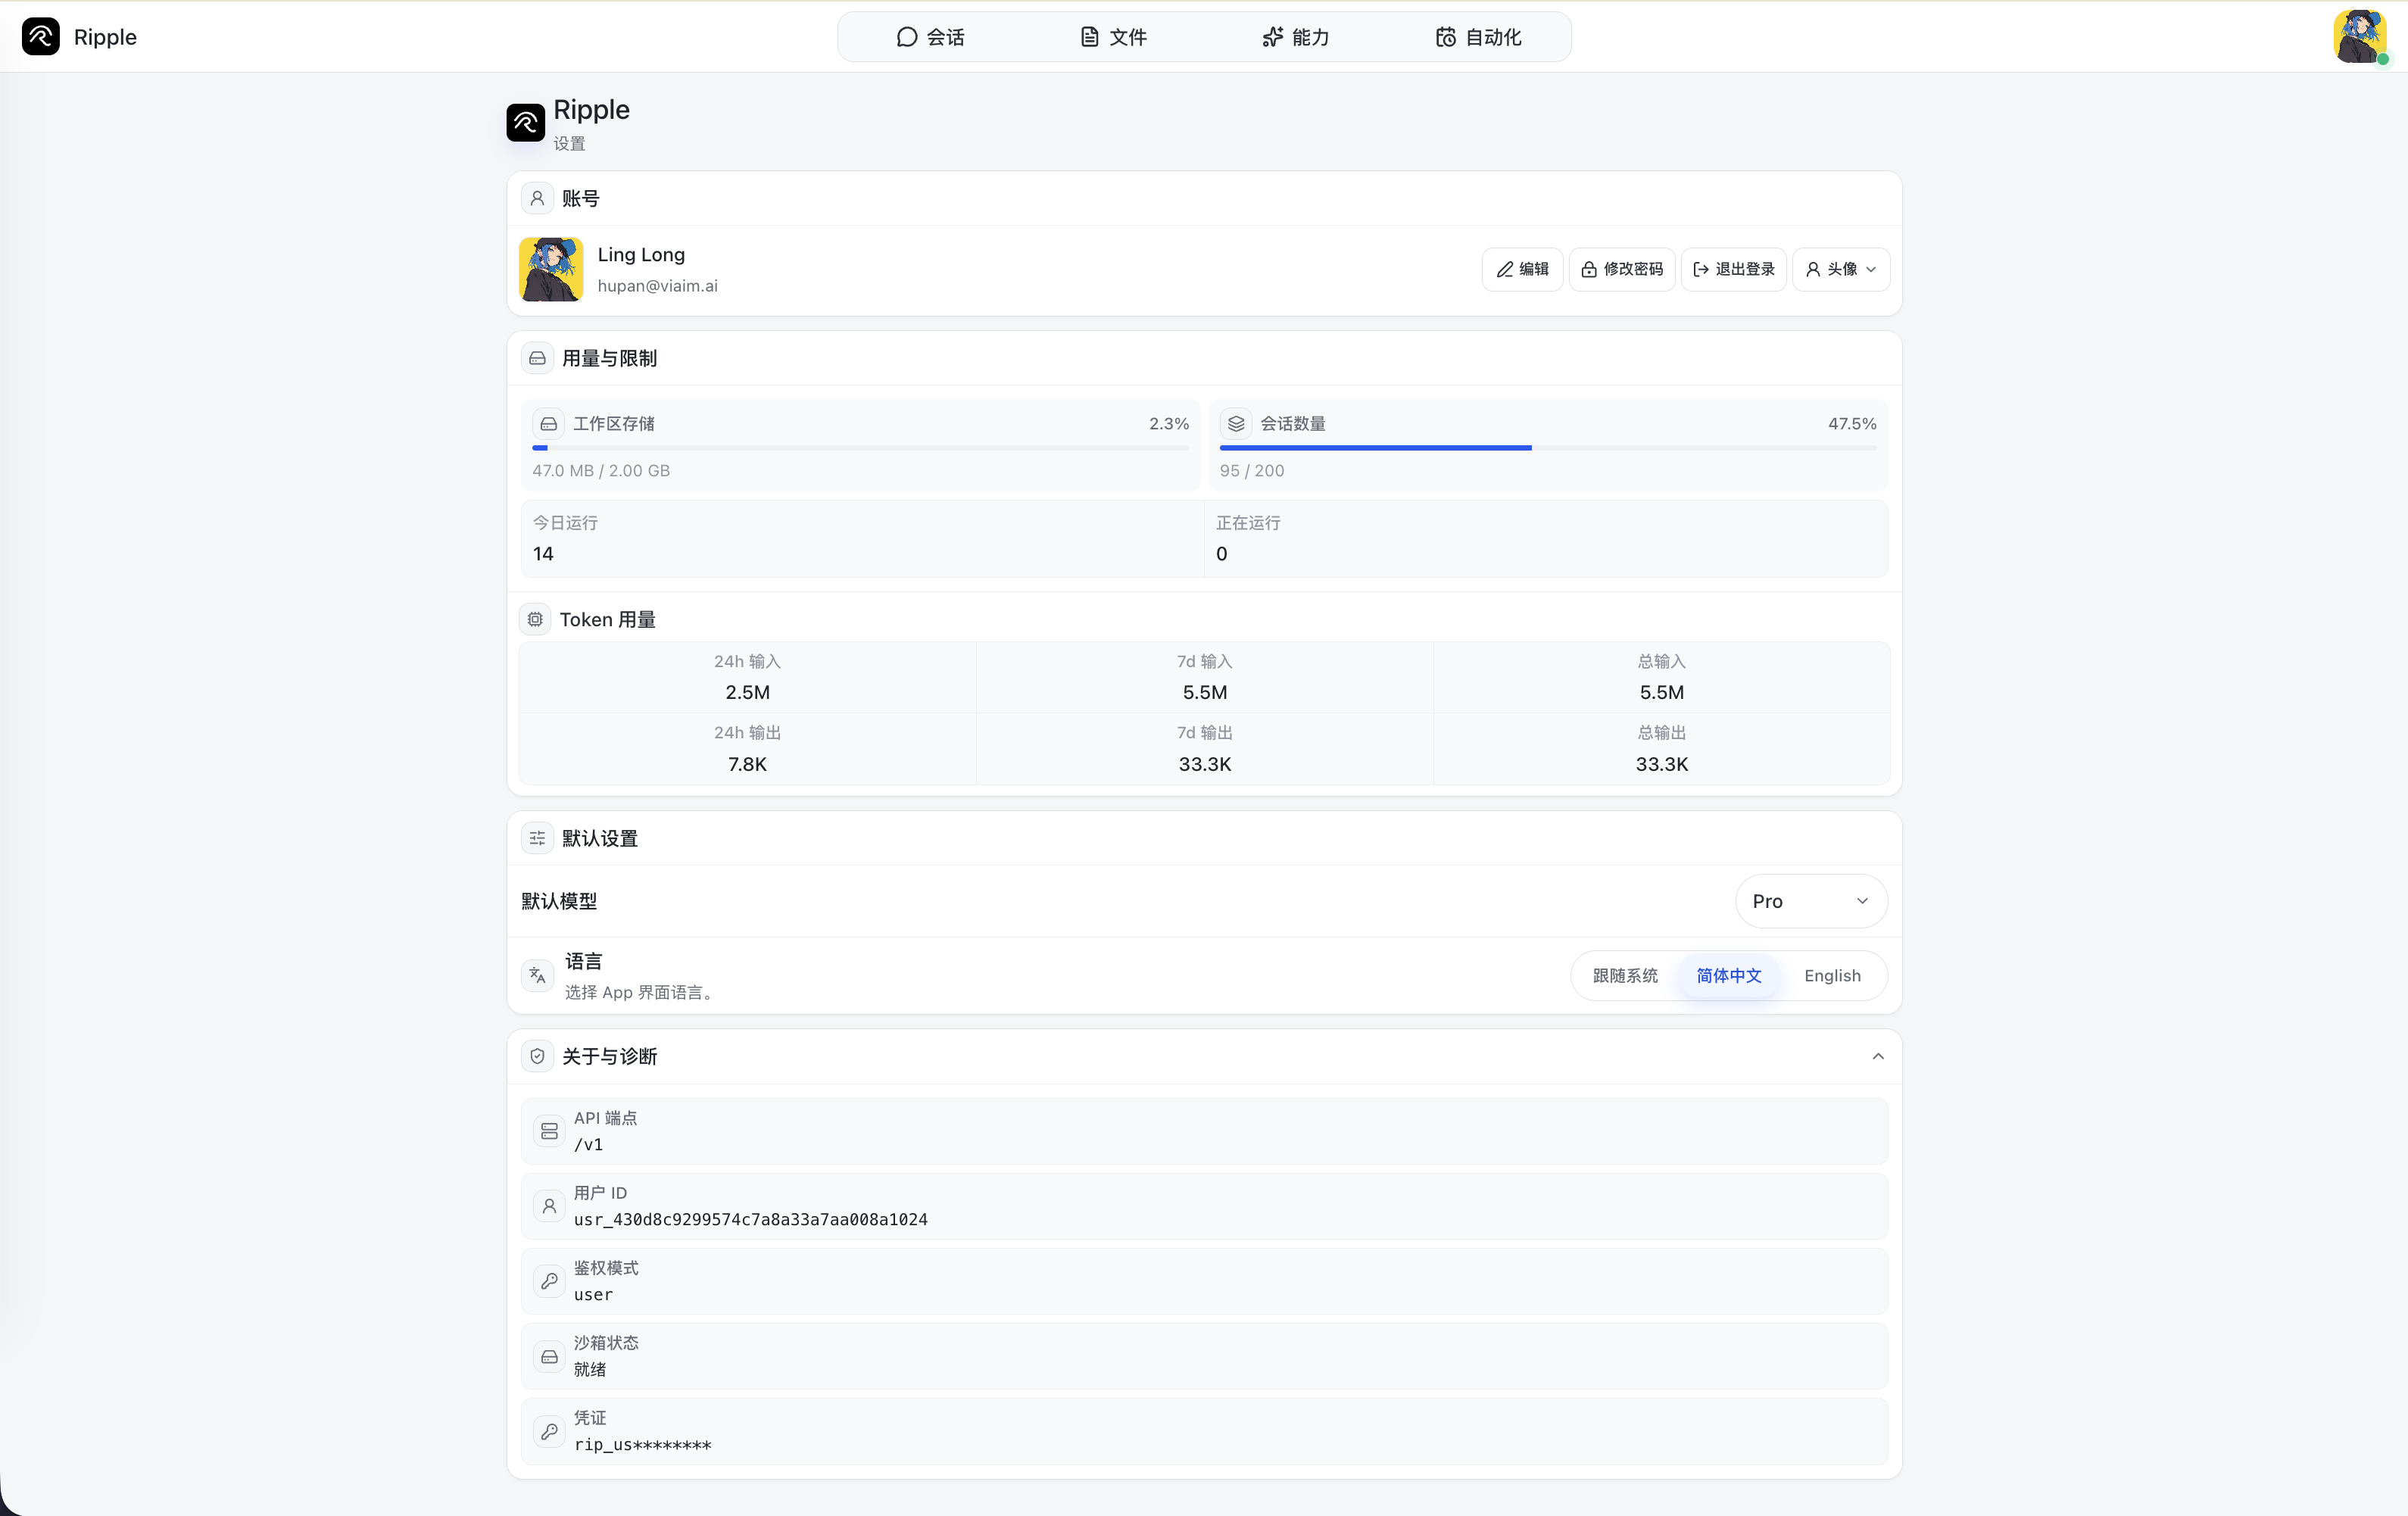Screen dimensions: 2408x1516
Task: Click the 修改密码 button
Action: [1622, 269]
